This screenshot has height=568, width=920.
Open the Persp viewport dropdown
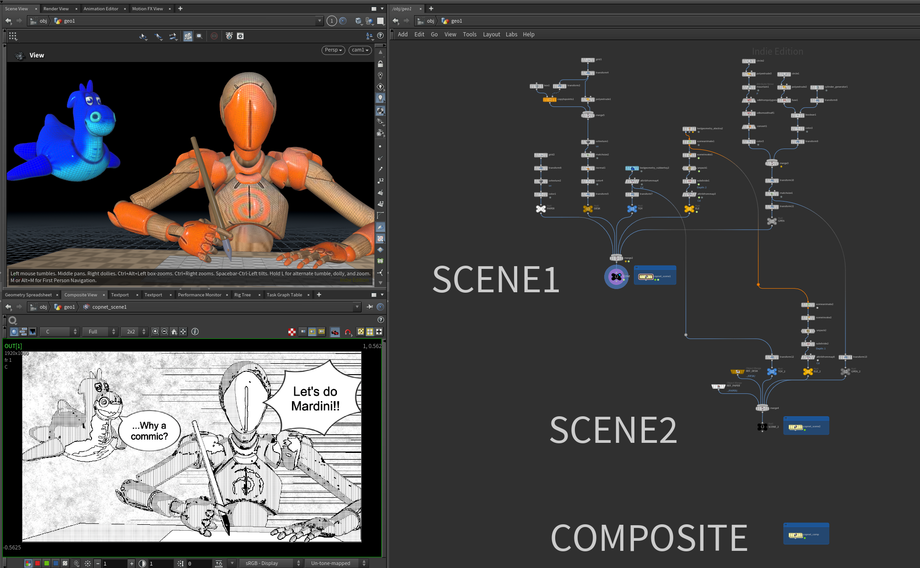click(x=333, y=50)
